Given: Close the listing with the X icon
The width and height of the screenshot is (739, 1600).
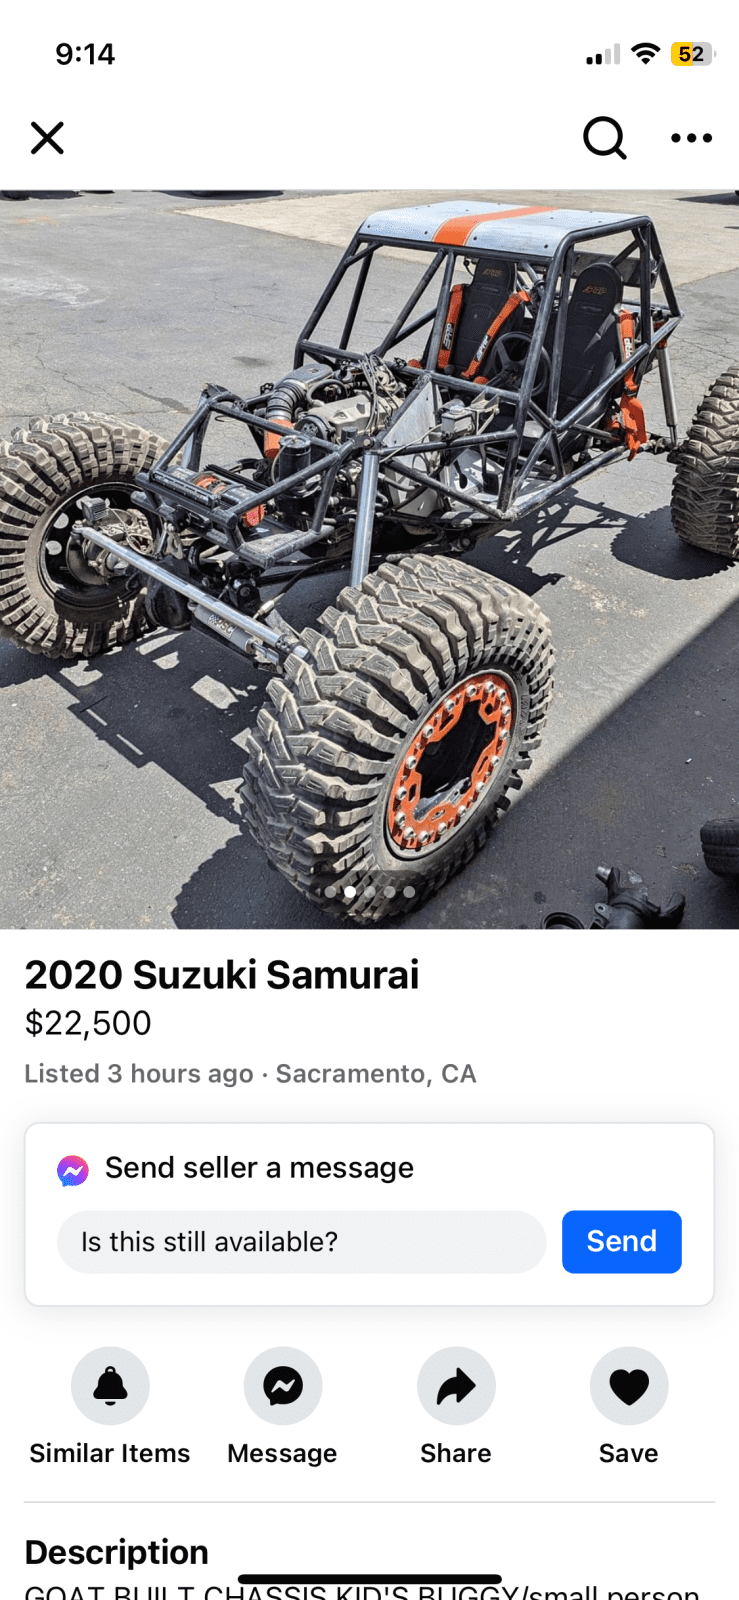Looking at the screenshot, I should click(x=47, y=138).
